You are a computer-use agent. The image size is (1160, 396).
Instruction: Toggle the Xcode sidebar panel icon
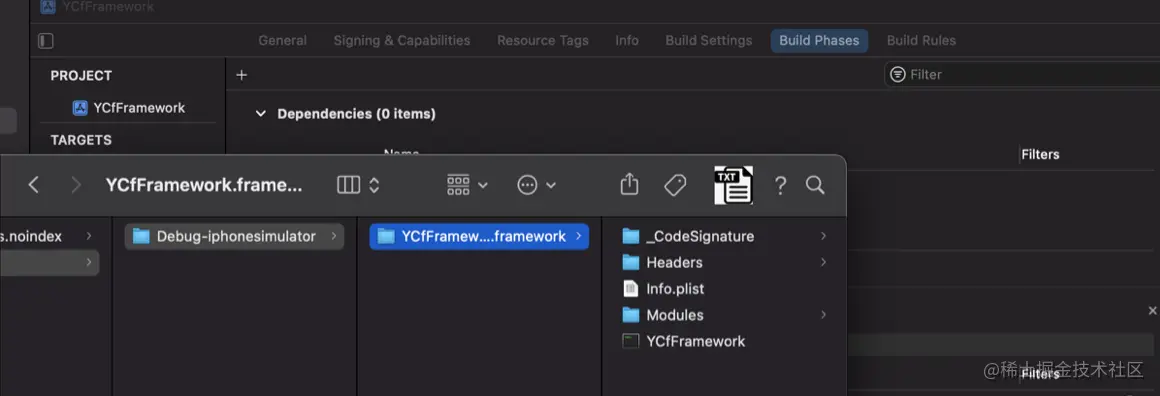coord(46,41)
